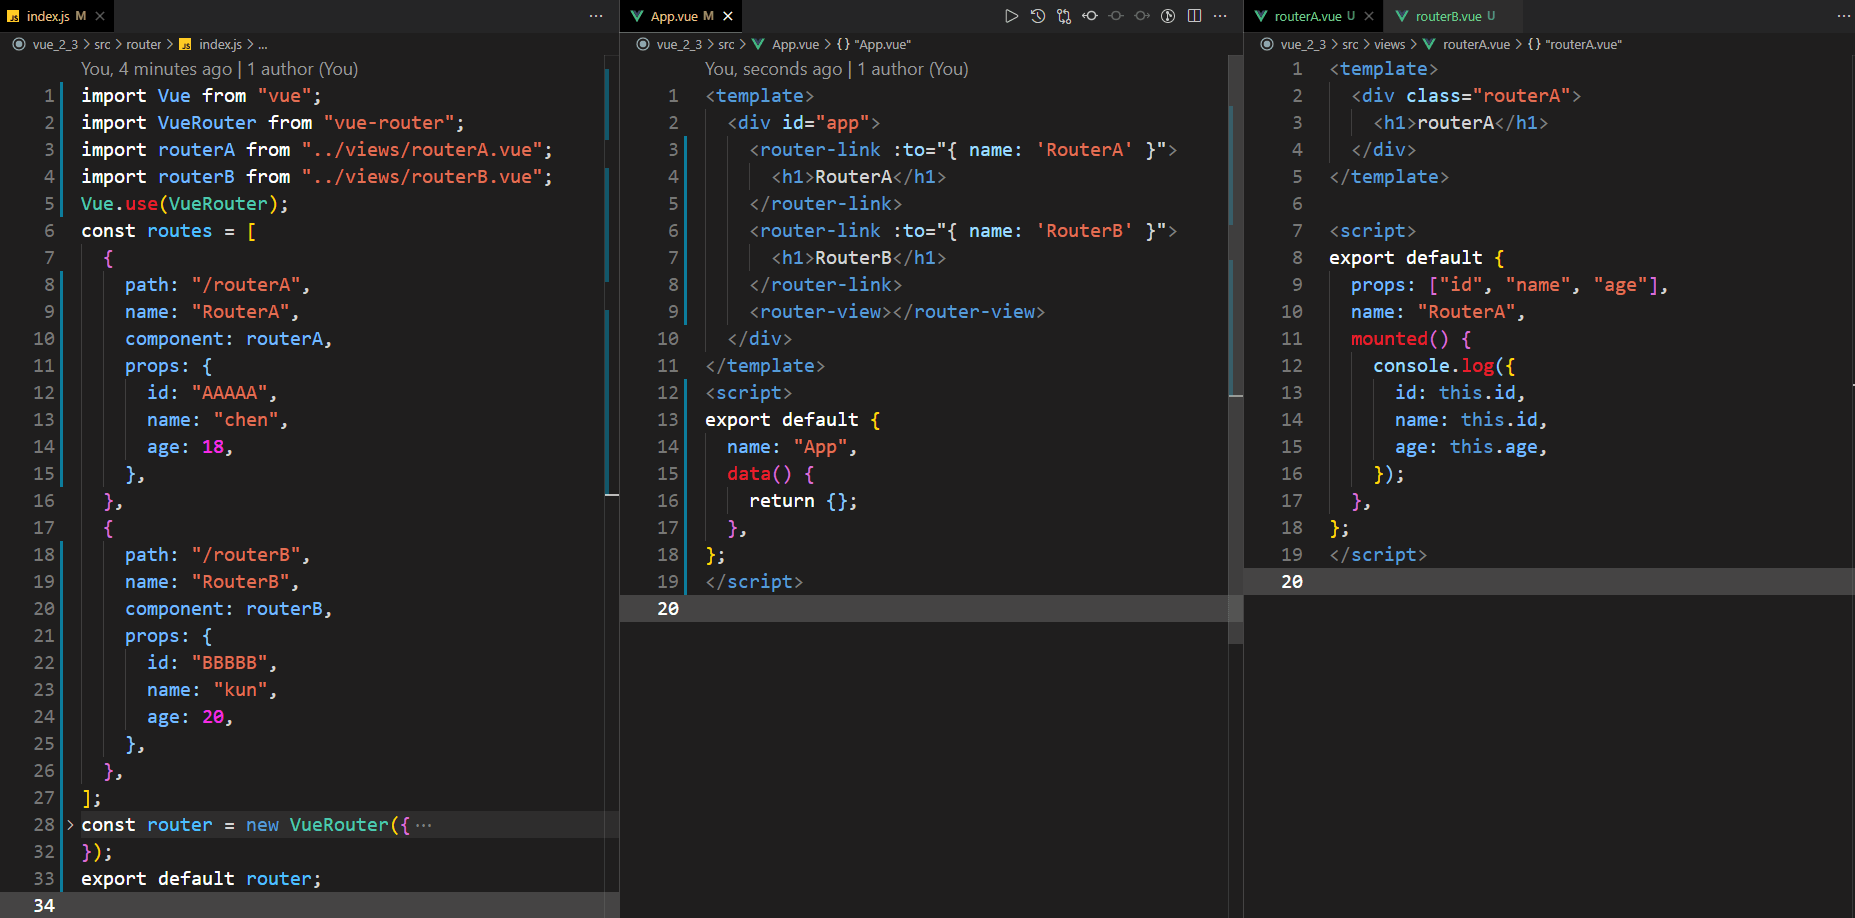Click '"BBBBB"' id value in index.js
1855x918 pixels.
click(229, 662)
